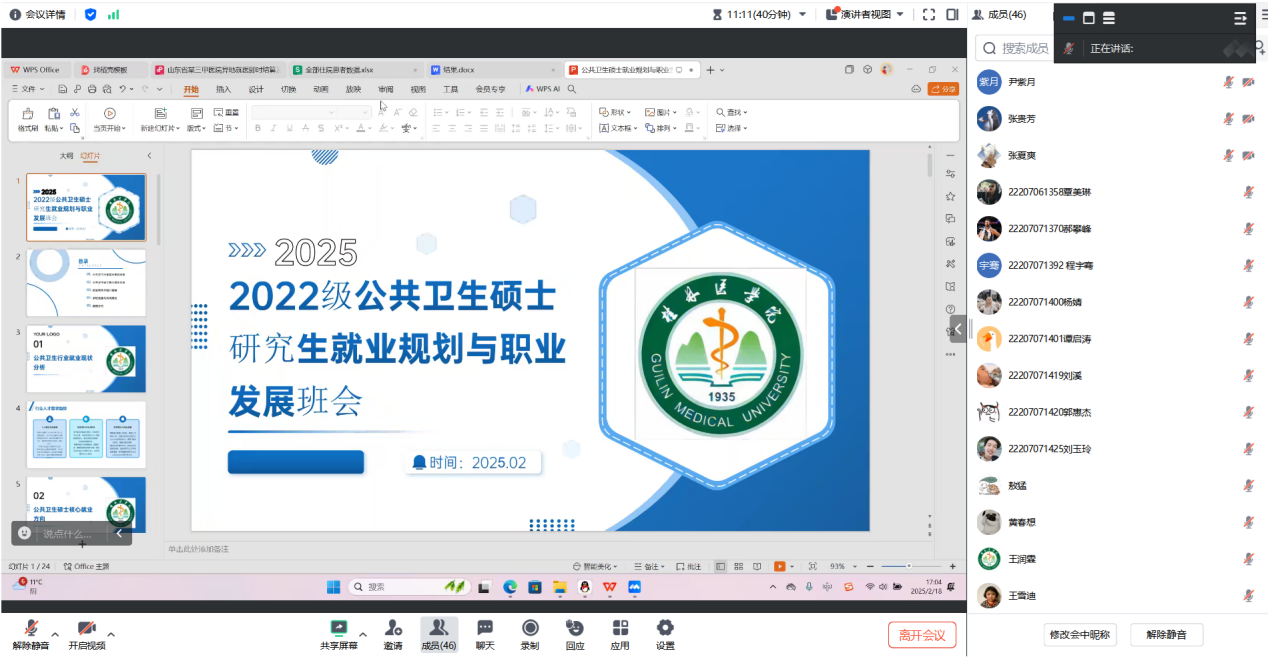1268x657 pixels.
Task: Enter full screen via top bar icon
Action: 929,14
